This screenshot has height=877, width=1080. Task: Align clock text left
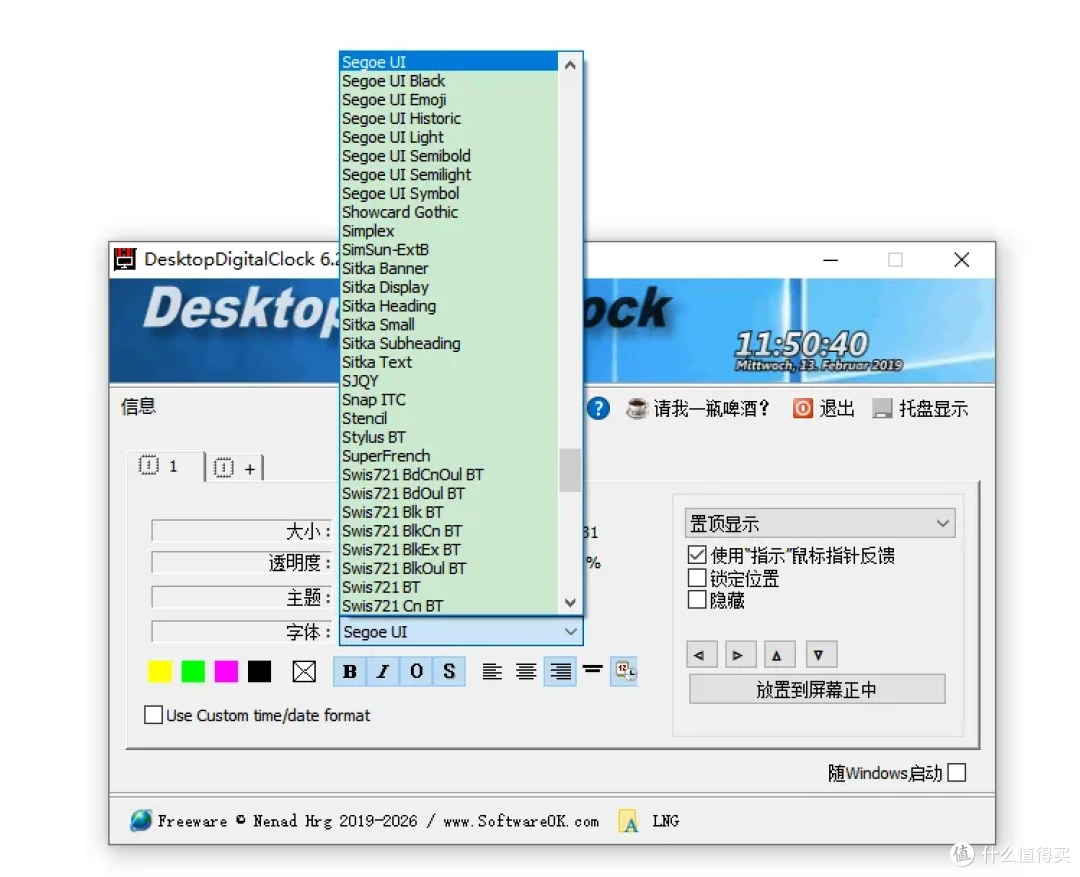(x=492, y=671)
